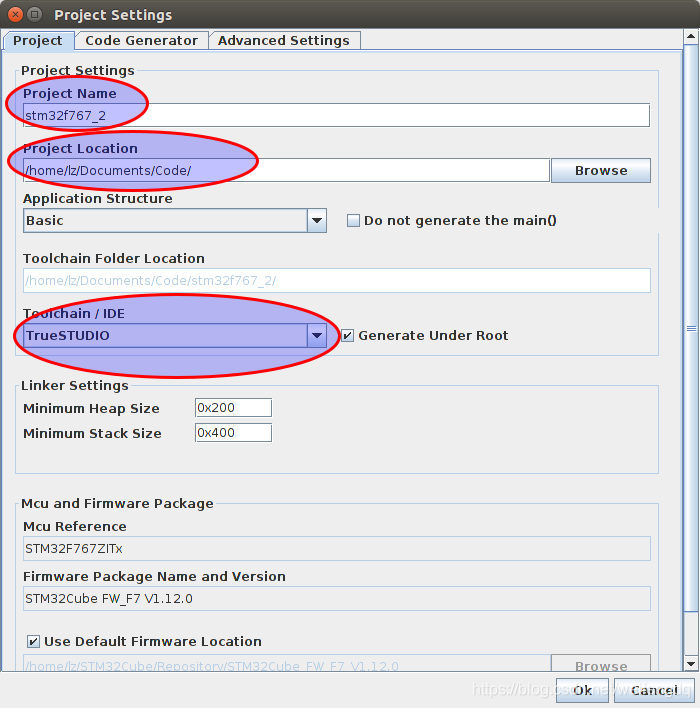Click the Toolchain Folder Location label
700x708 pixels.
(114, 259)
